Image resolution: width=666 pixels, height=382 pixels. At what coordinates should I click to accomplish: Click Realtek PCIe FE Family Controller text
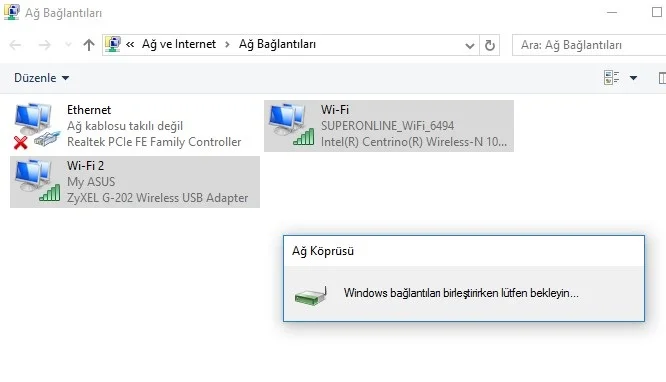pyautogui.click(x=154, y=142)
